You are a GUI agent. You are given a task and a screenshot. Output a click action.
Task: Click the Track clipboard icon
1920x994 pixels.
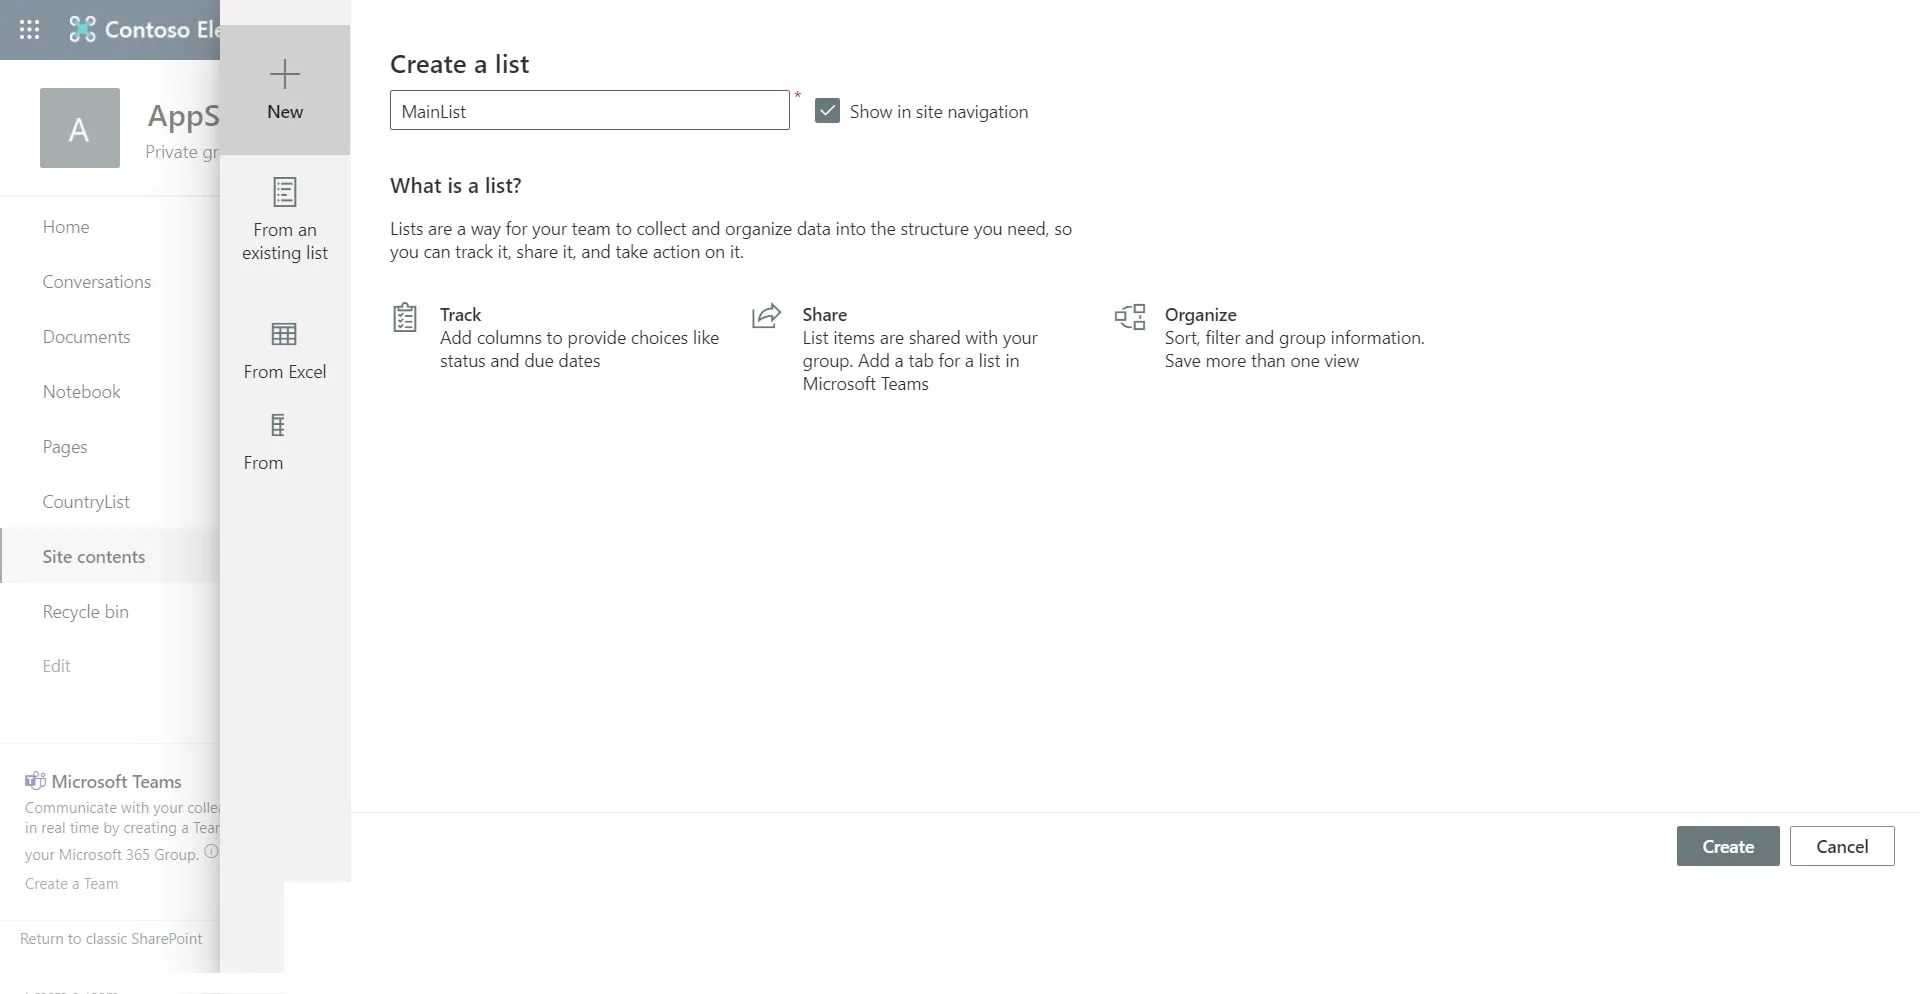(x=405, y=317)
